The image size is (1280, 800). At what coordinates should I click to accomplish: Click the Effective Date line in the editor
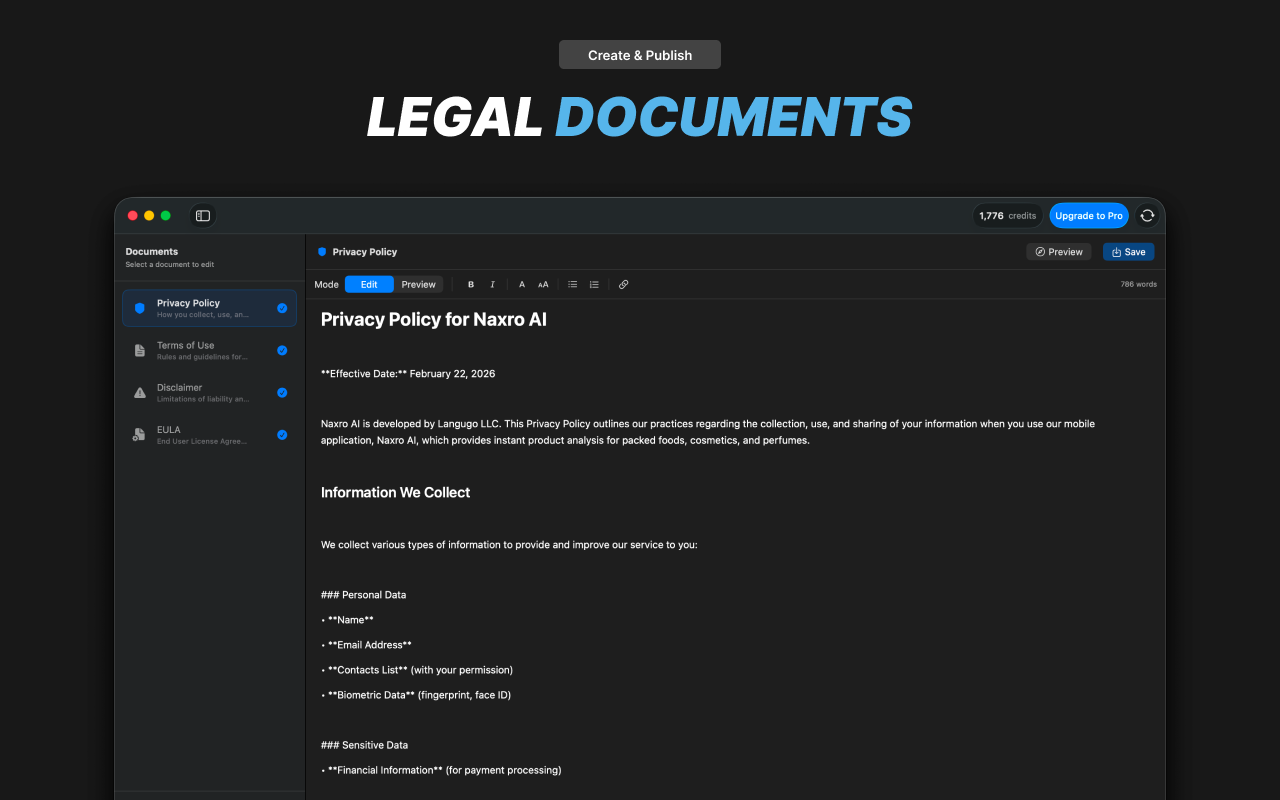click(x=408, y=374)
